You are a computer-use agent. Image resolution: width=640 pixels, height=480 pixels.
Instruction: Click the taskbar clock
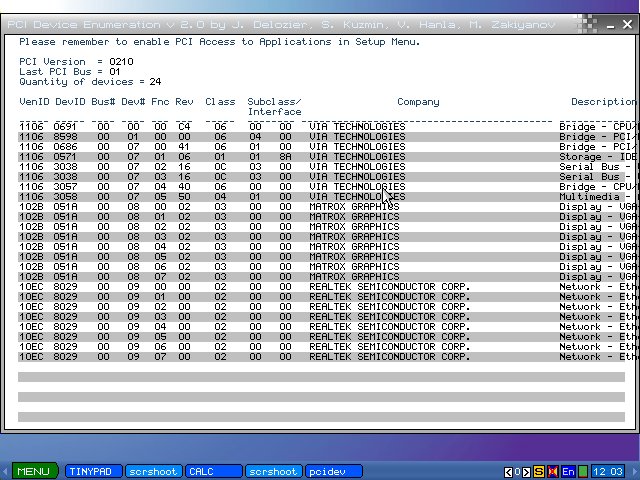(608, 472)
